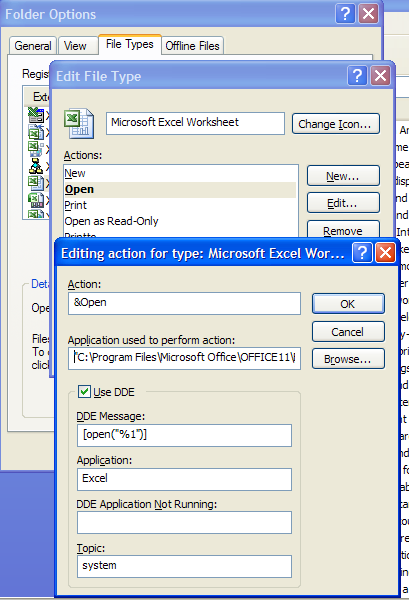Click help icon in Editing action dialog
The height and width of the screenshot is (600, 409).
(362, 253)
